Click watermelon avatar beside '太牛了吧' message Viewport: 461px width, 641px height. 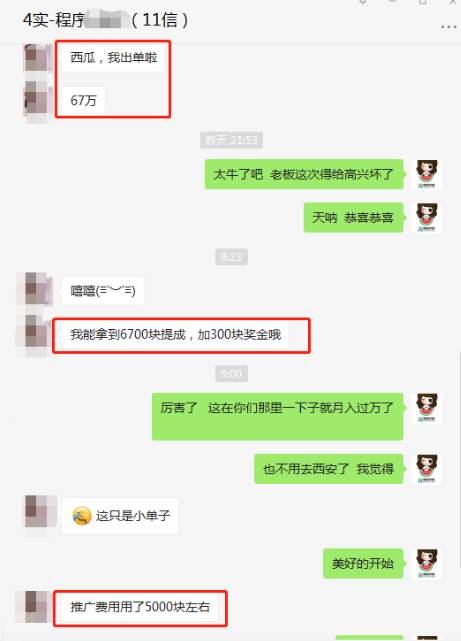click(427, 174)
